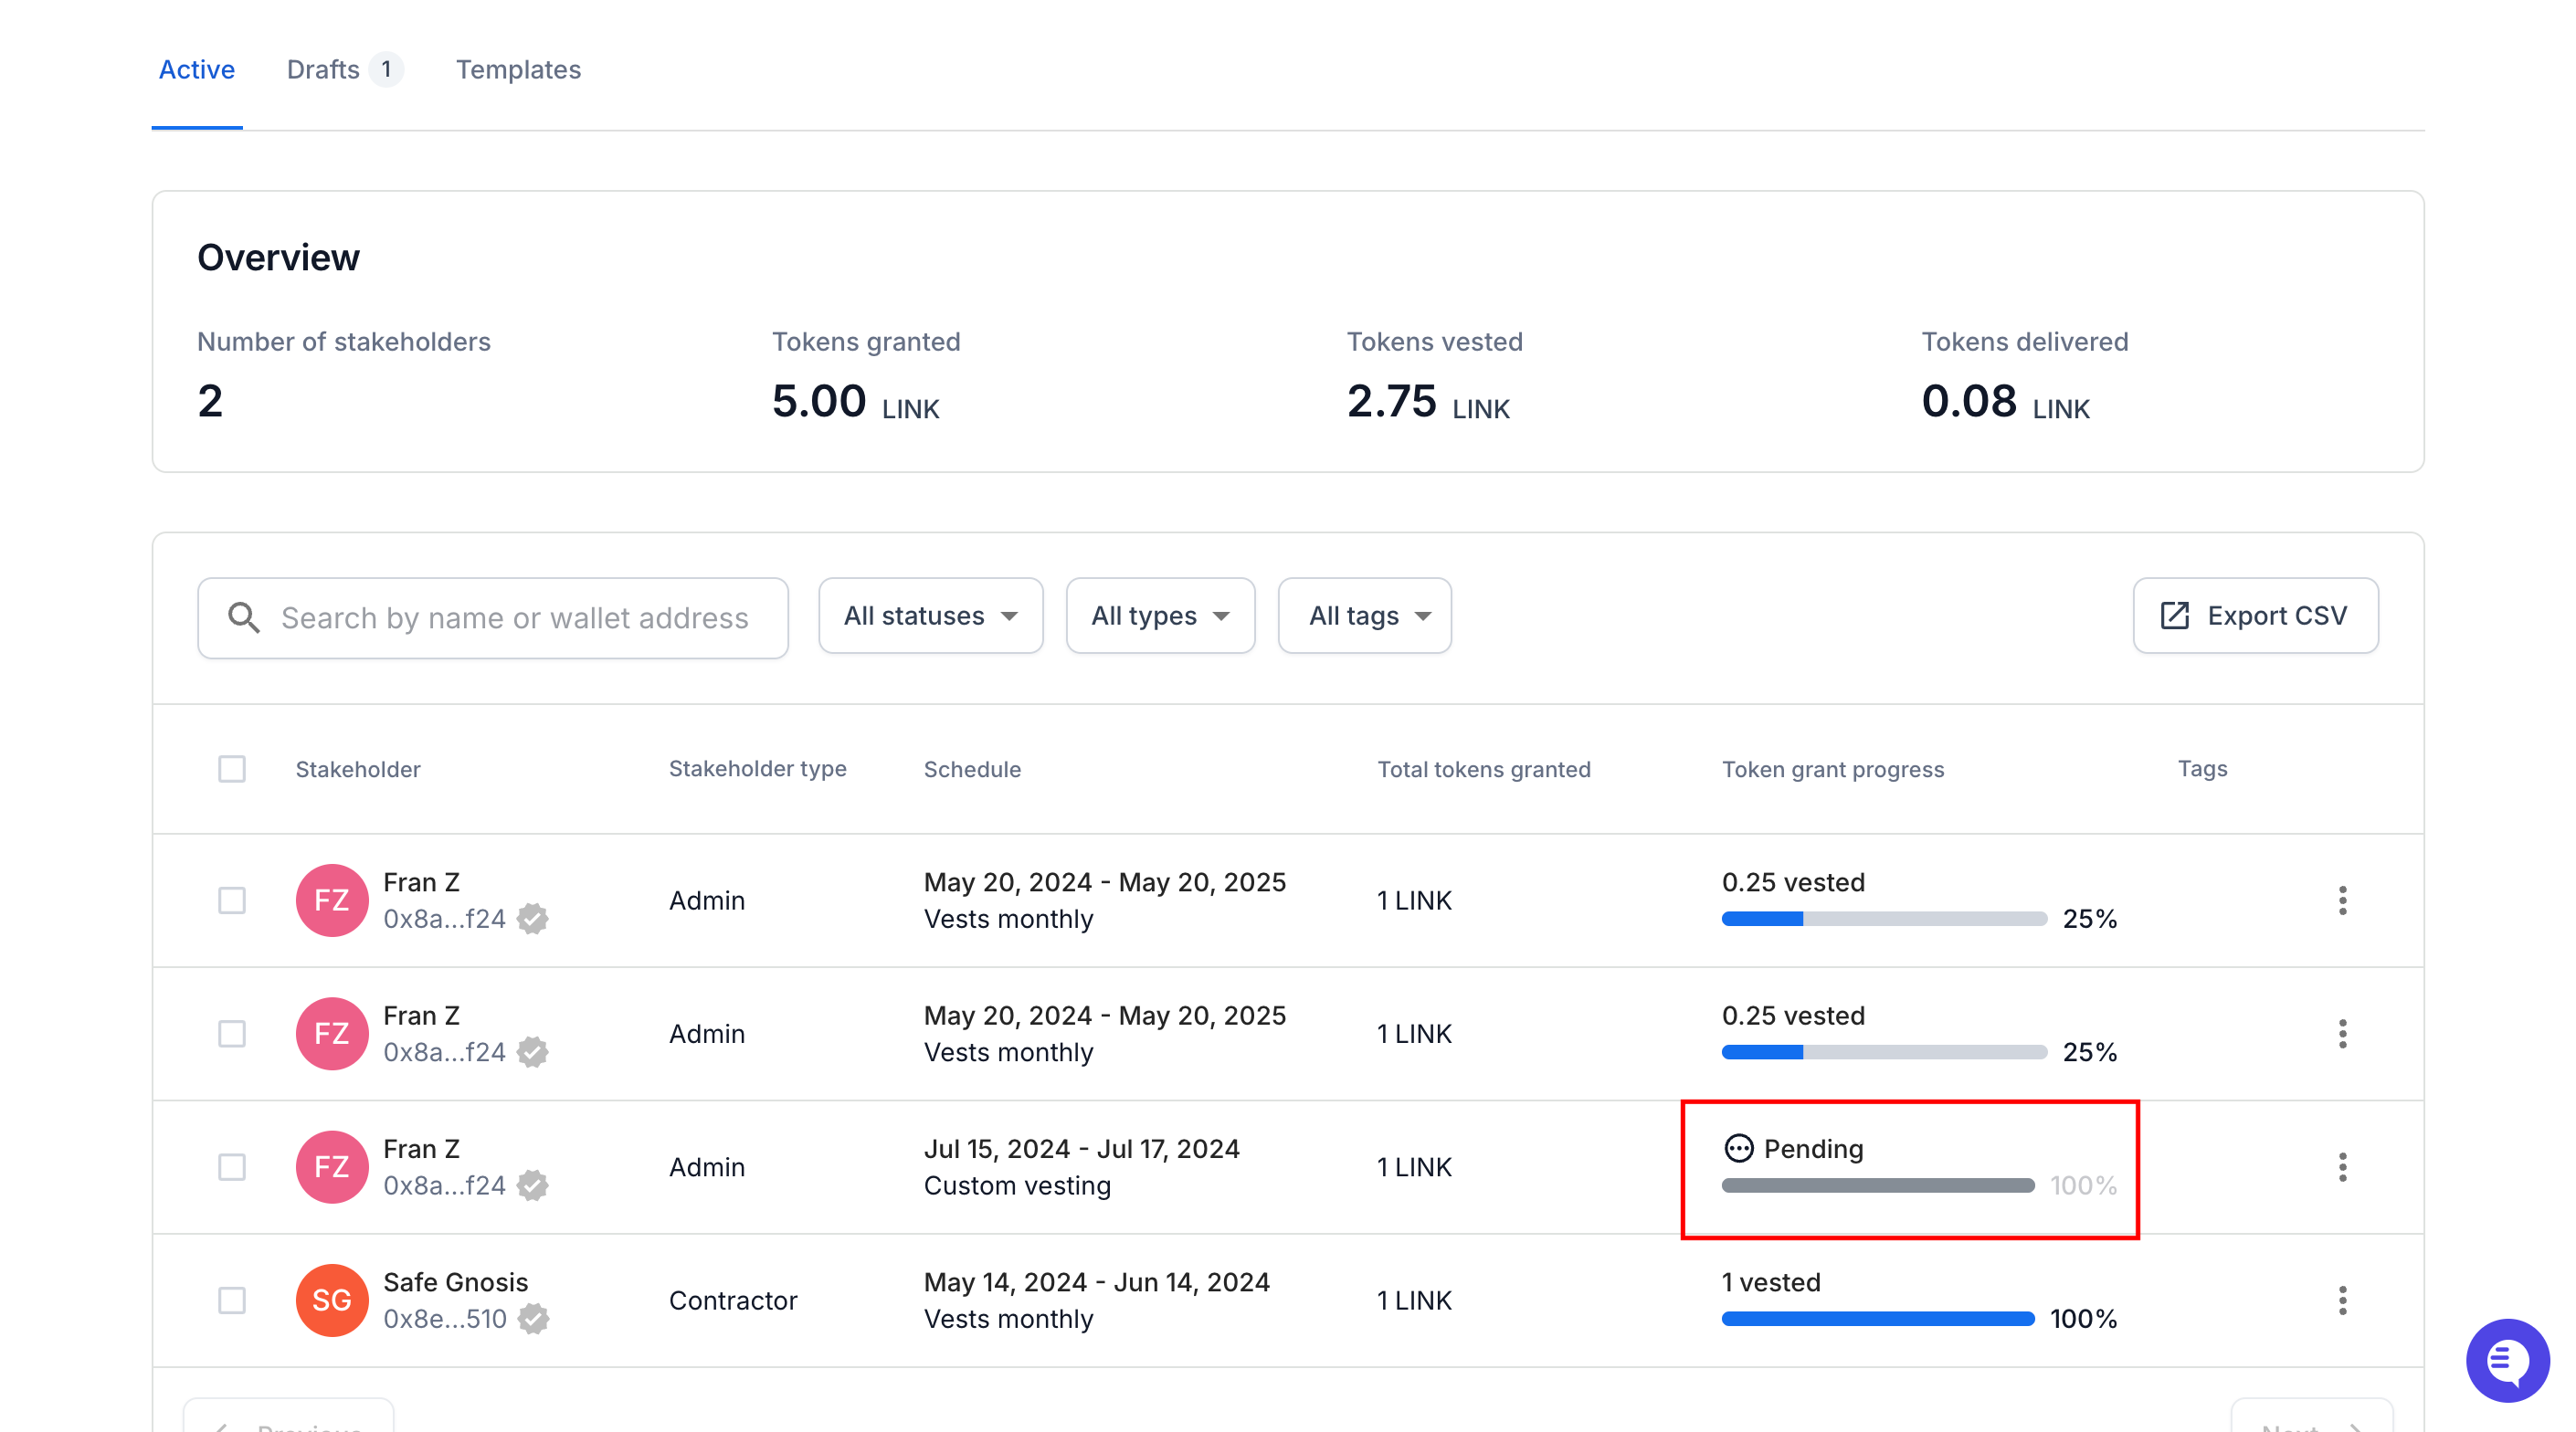Click the Export CSV button
Viewport: 2576px width, 1432px height.
pos(2255,615)
